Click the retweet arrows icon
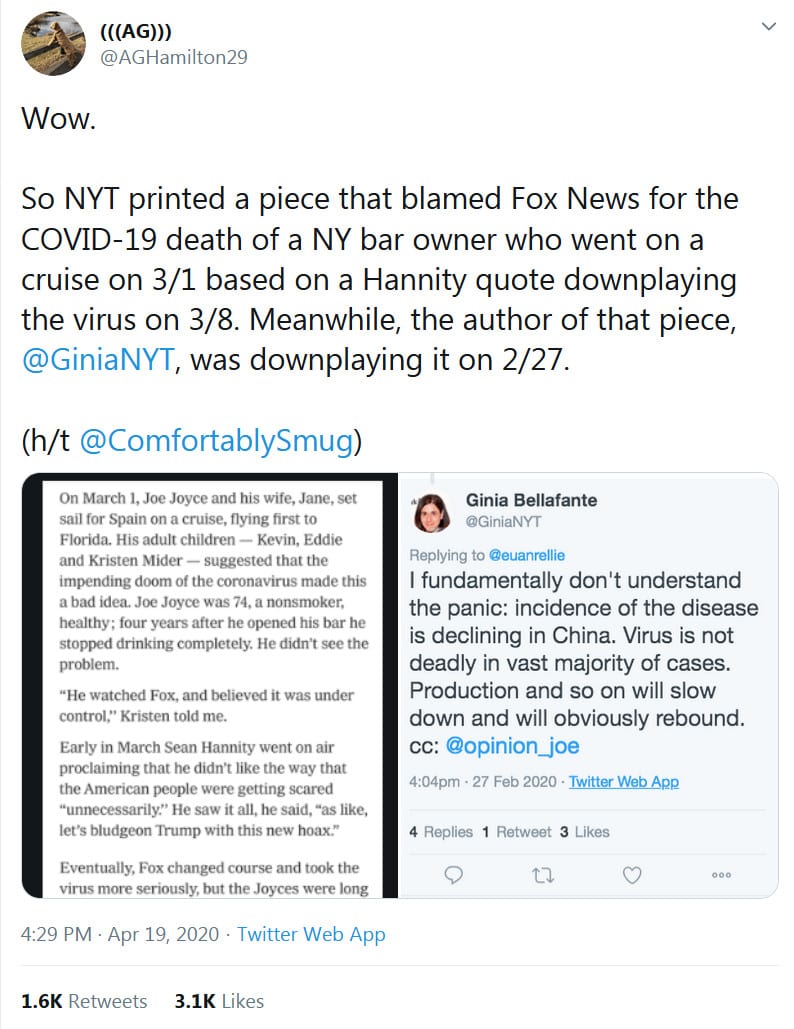This screenshot has height=1029, width=794. coord(542,875)
